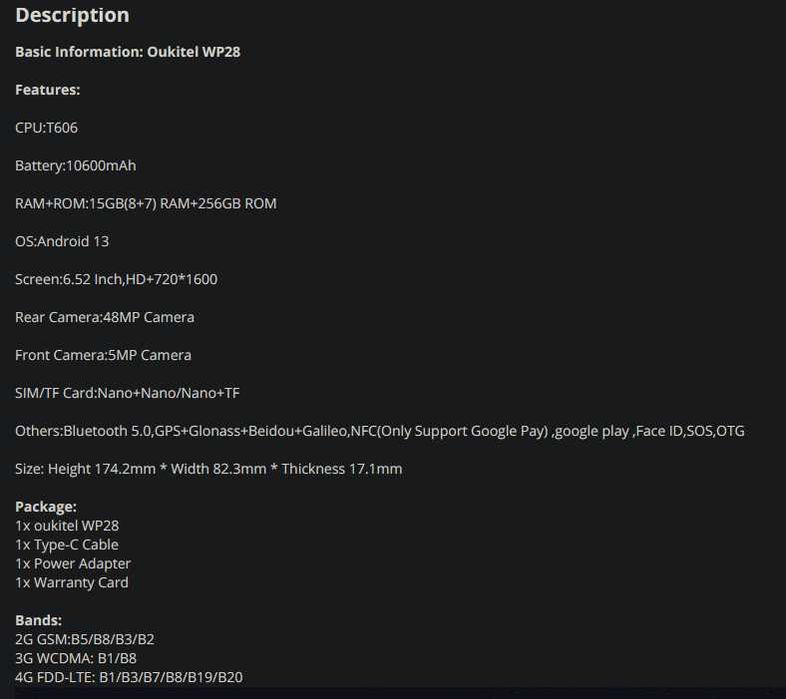Select the Battery 10600mAh line

[x=75, y=166]
